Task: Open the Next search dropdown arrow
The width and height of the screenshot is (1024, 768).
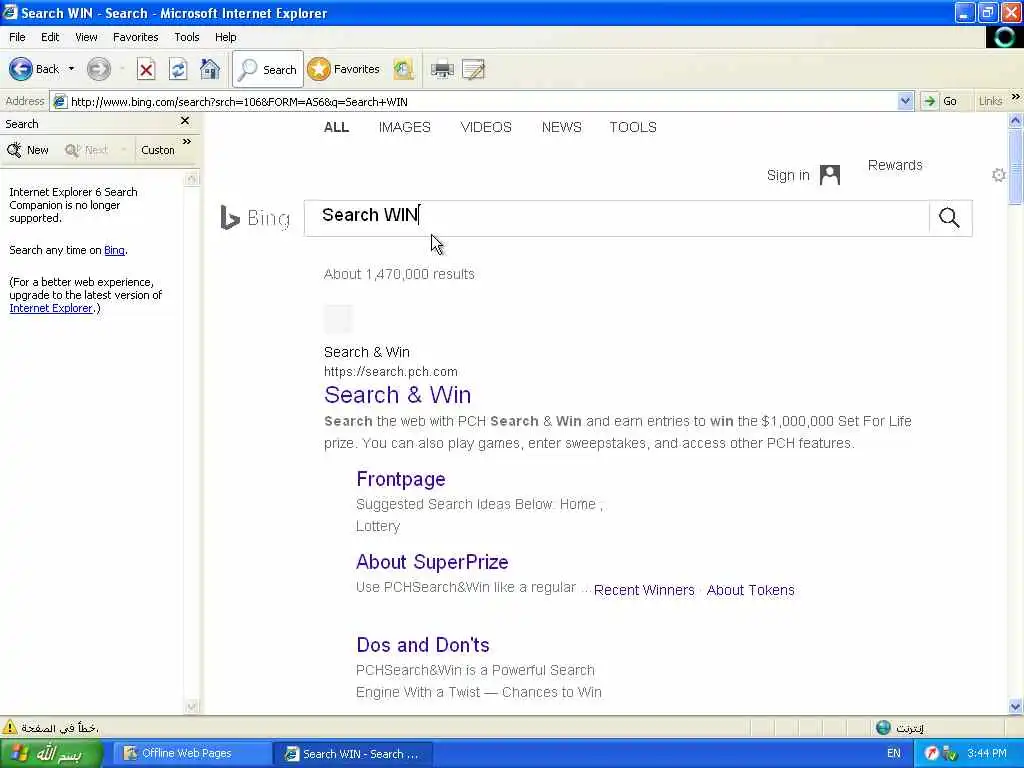Action: coord(123,150)
